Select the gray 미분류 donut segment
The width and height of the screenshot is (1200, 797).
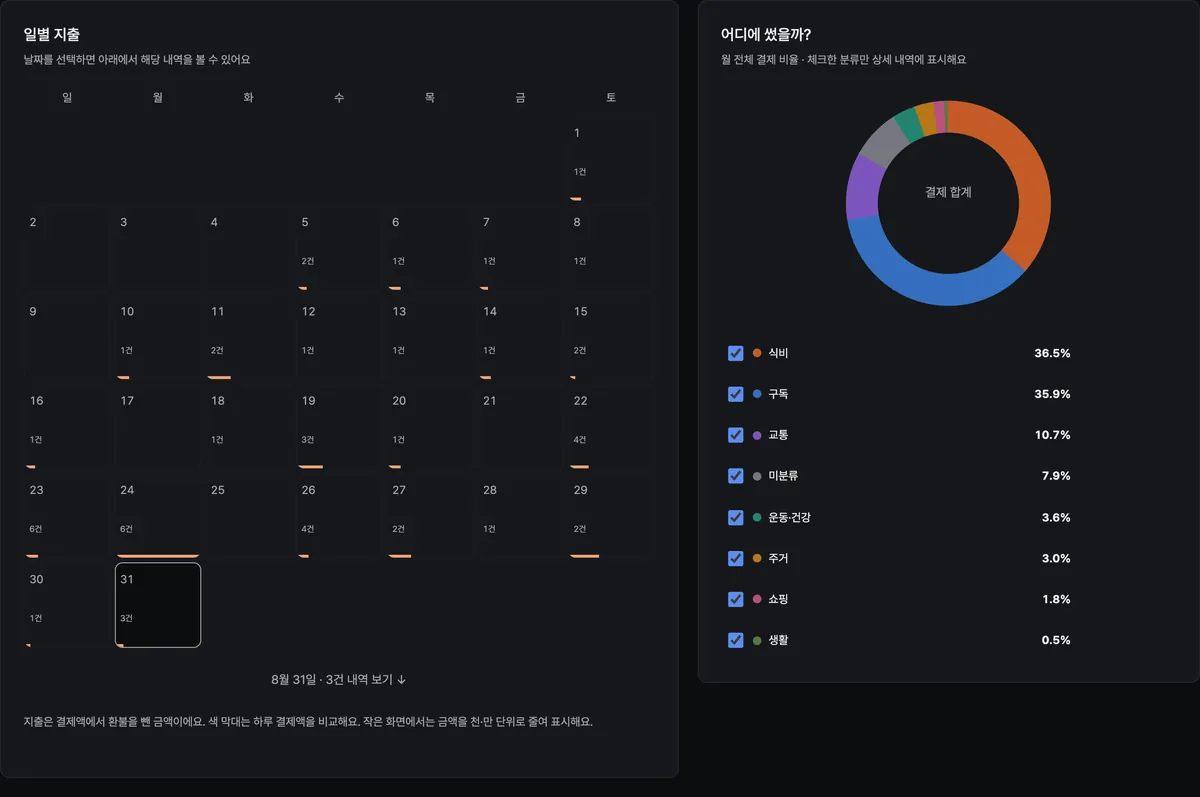point(883,142)
